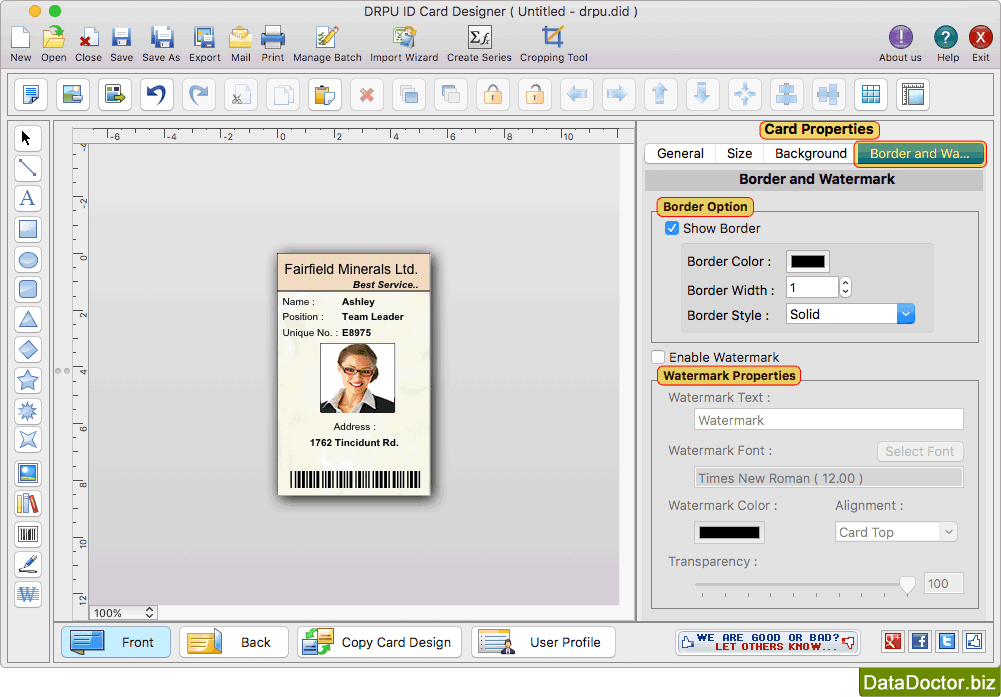Click the Manage Batch icon
The image size is (1001, 697).
327,38
